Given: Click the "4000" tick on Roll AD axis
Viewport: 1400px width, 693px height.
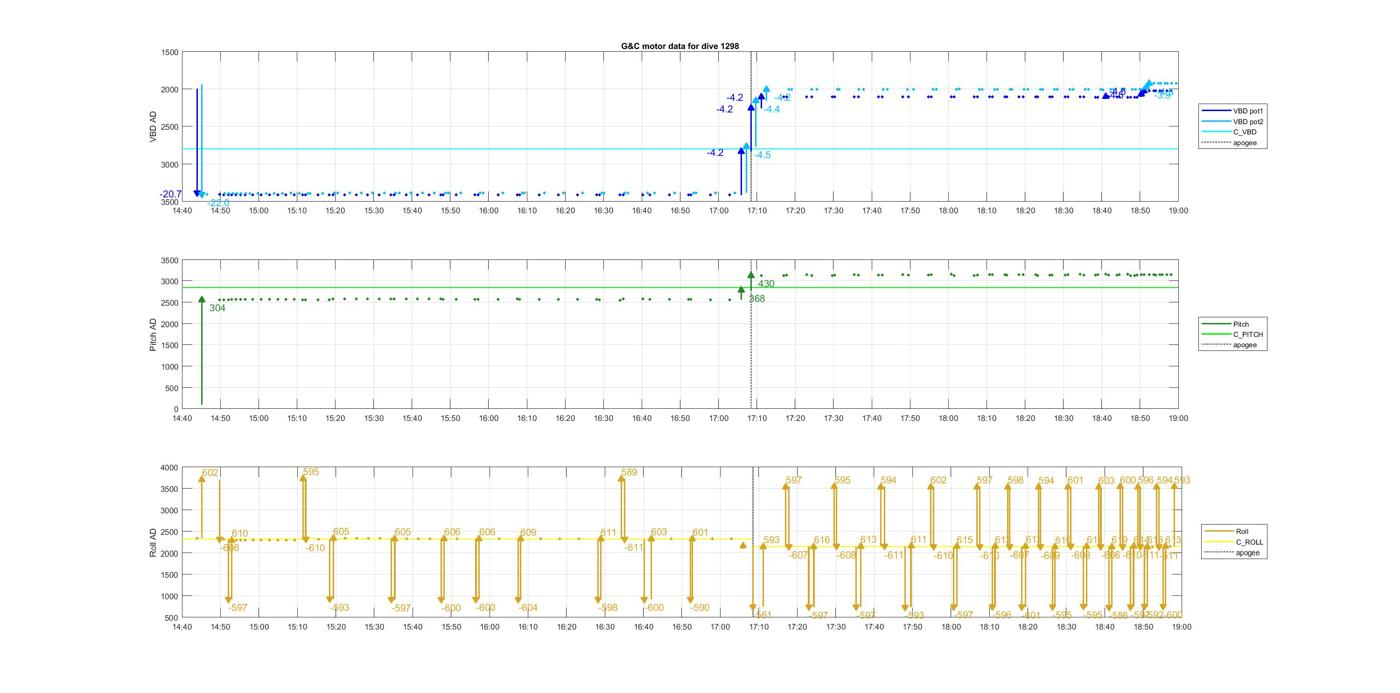Looking at the screenshot, I should point(170,468).
